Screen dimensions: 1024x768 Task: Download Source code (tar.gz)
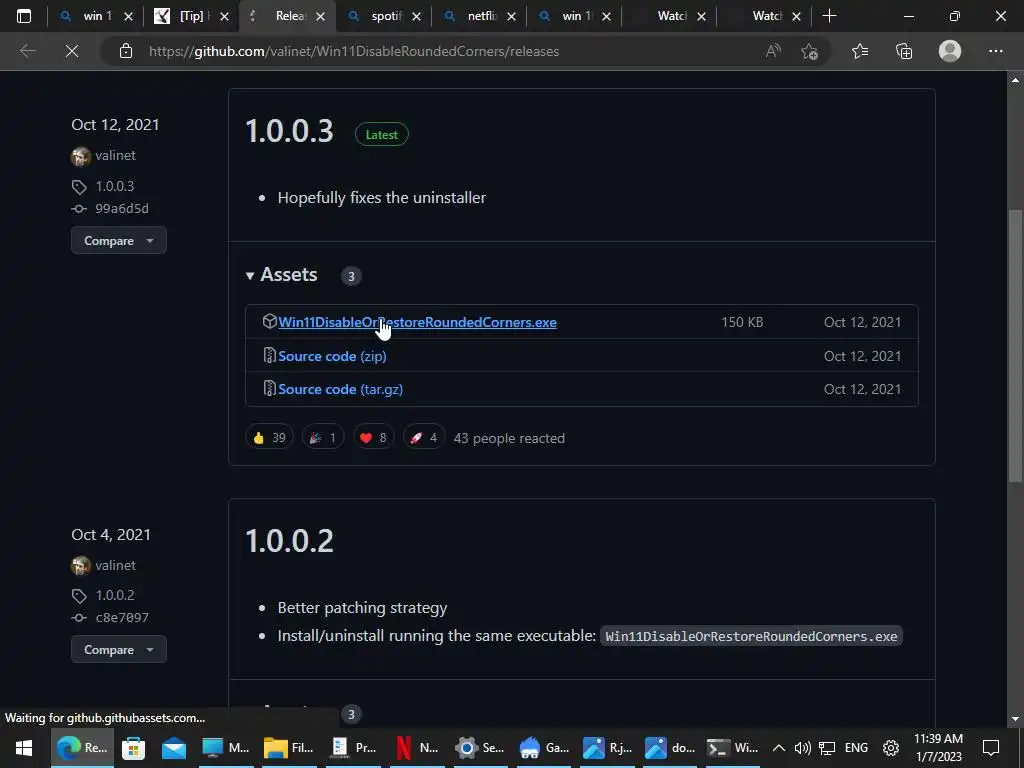click(x=340, y=389)
